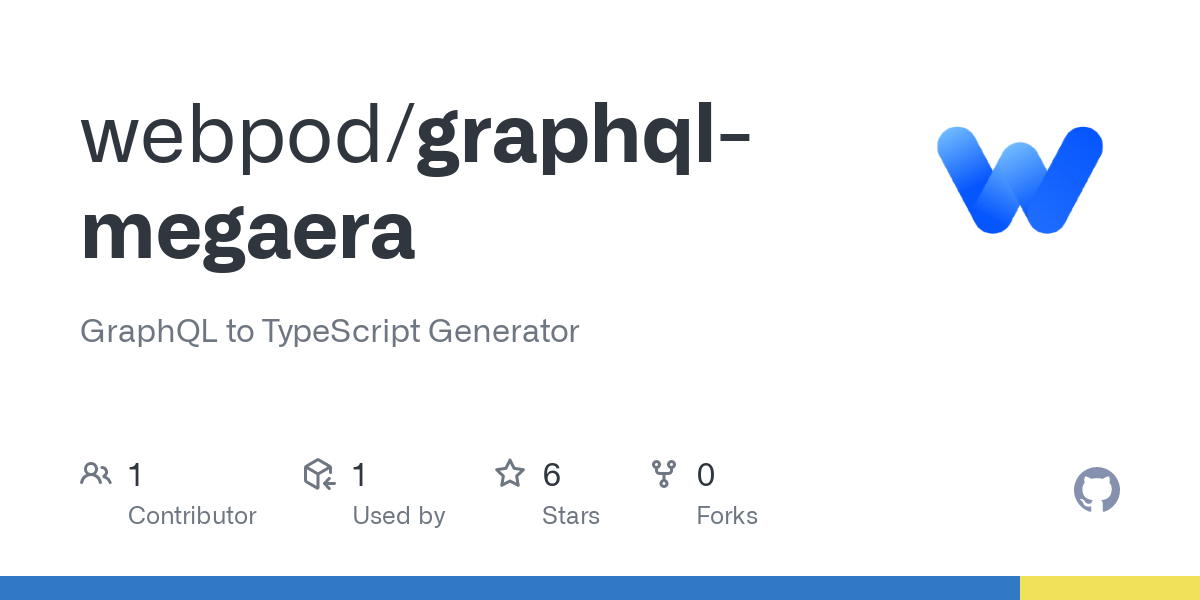The width and height of the screenshot is (1200, 600).
Task: Click the Stars label text
Action: (x=571, y=516)
